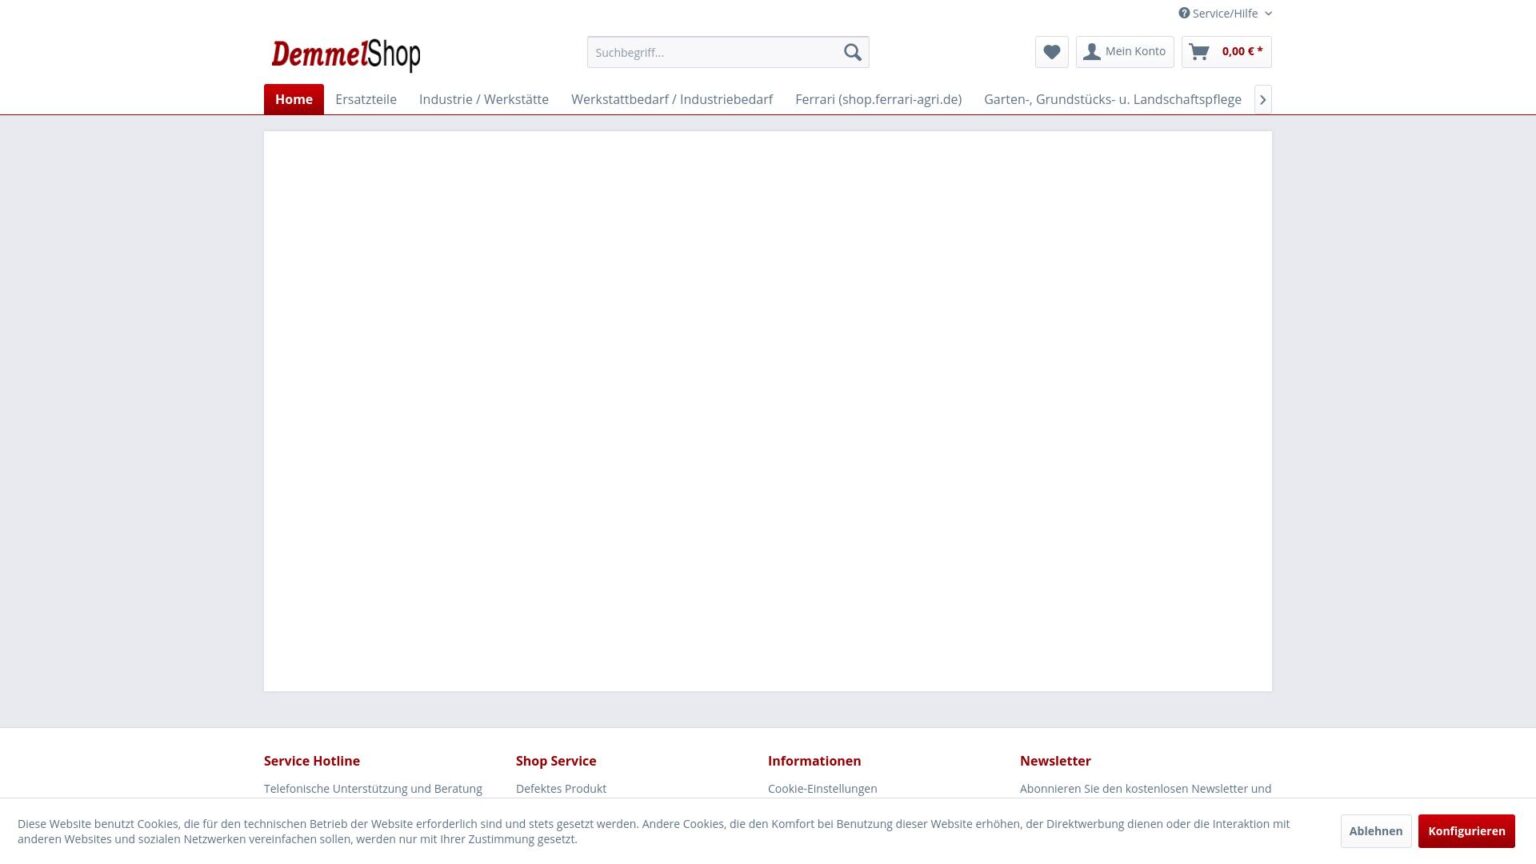1536x864 pixels.
Task: Open the Defektes Produkt link
Action: (561, 788)
